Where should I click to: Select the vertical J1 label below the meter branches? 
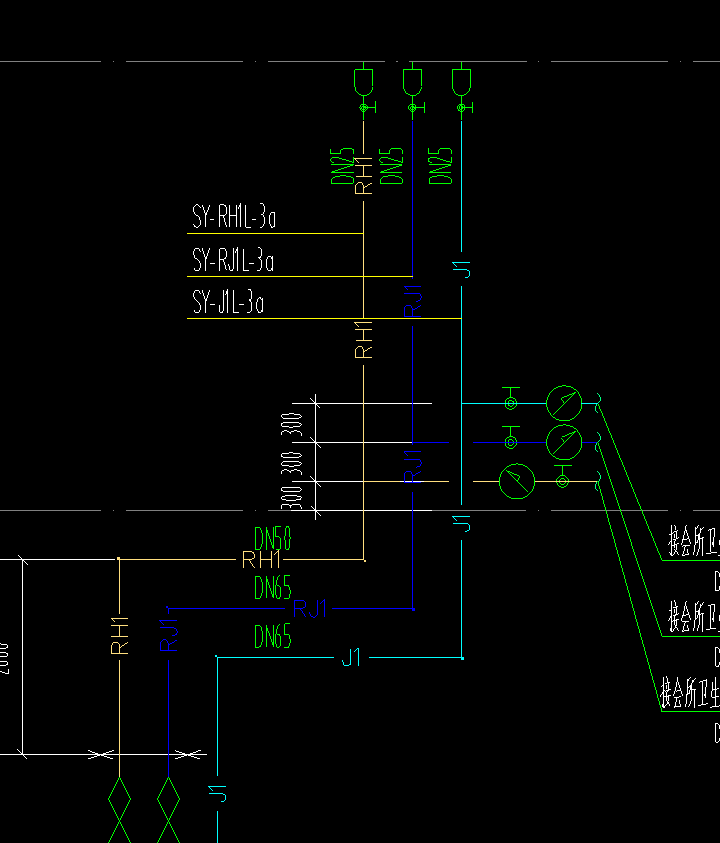[x=462, y=523]
